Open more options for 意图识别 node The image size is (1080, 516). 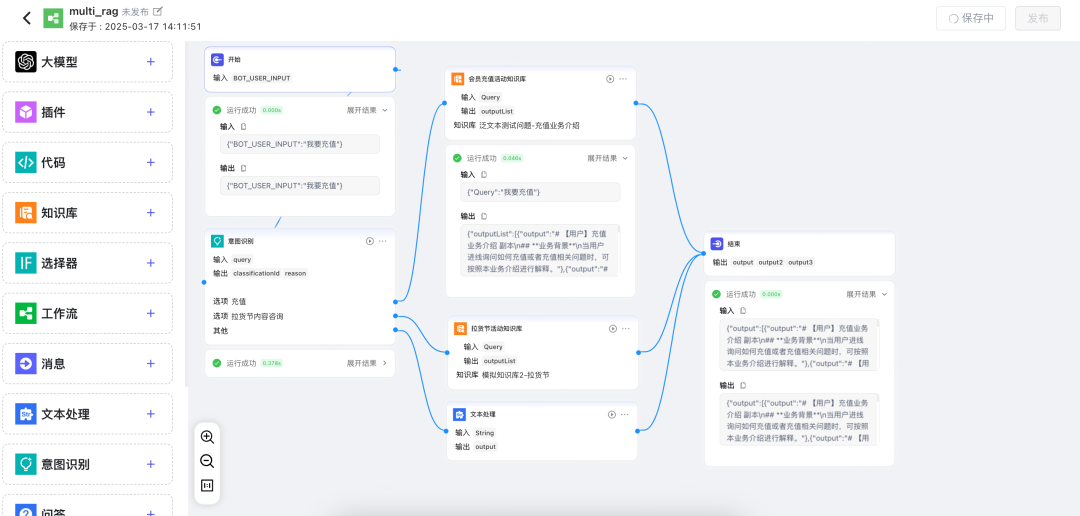383,241
